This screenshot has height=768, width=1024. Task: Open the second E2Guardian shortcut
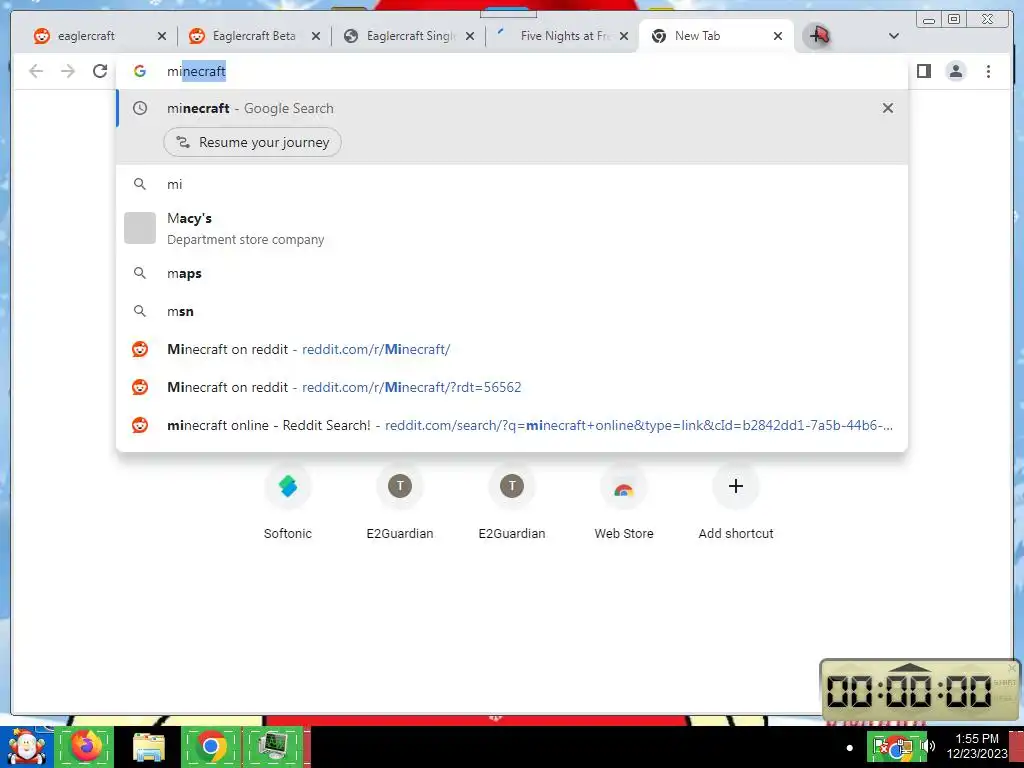coord(512,503)
